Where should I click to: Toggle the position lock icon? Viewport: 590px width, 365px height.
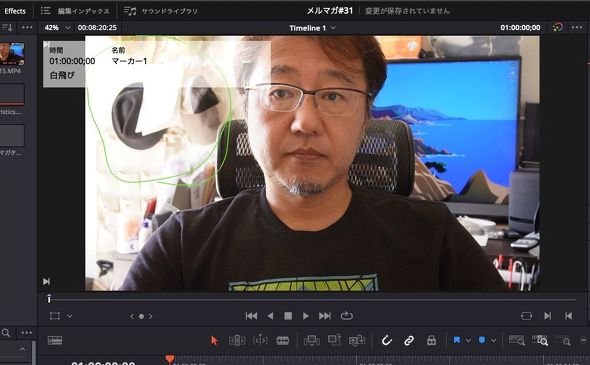pos(431,341)
